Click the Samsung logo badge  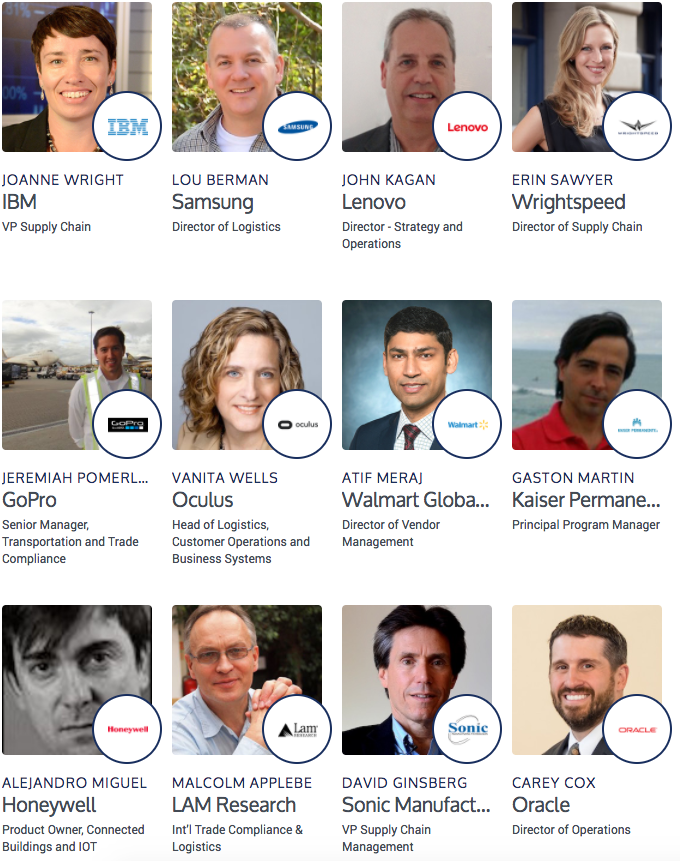pyautogui.click(x=297, y=126)
